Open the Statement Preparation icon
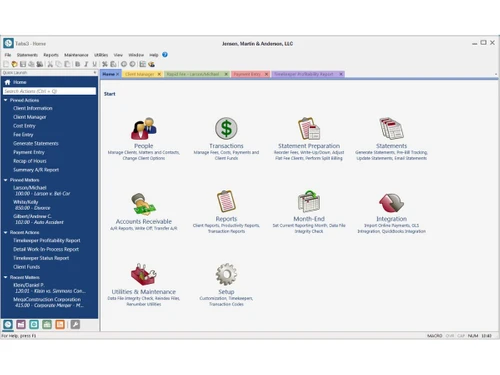 coord(309,128)
